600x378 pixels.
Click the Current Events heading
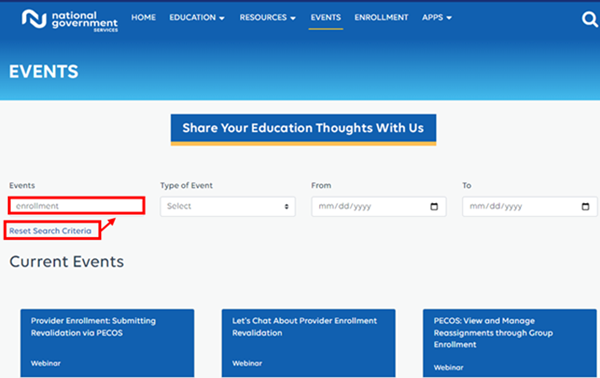click(67, 262)
